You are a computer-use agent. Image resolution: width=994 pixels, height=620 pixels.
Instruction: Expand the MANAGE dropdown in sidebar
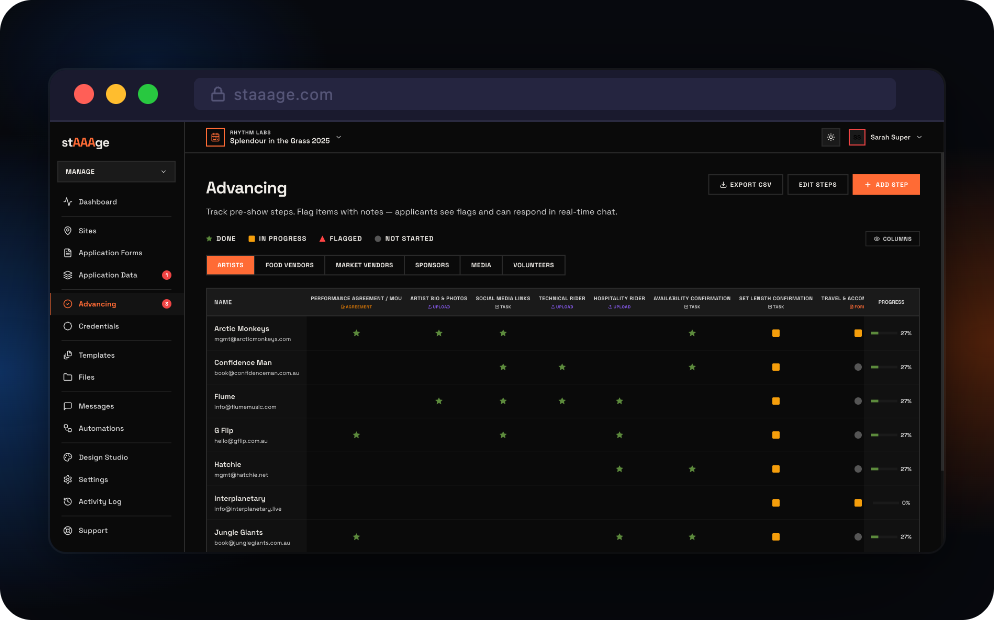(116, 172)
